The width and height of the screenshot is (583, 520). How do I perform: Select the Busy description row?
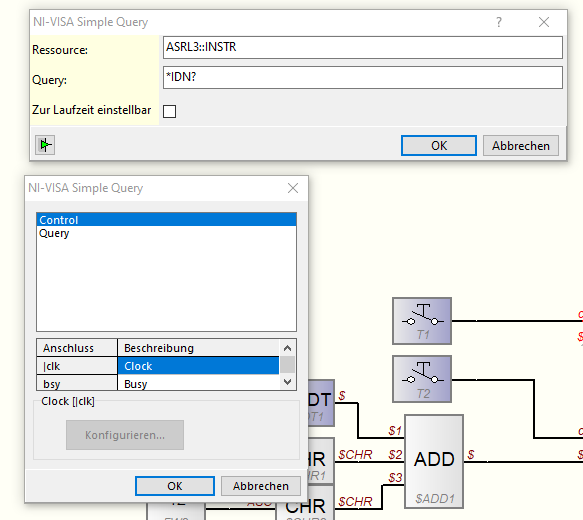198,383
